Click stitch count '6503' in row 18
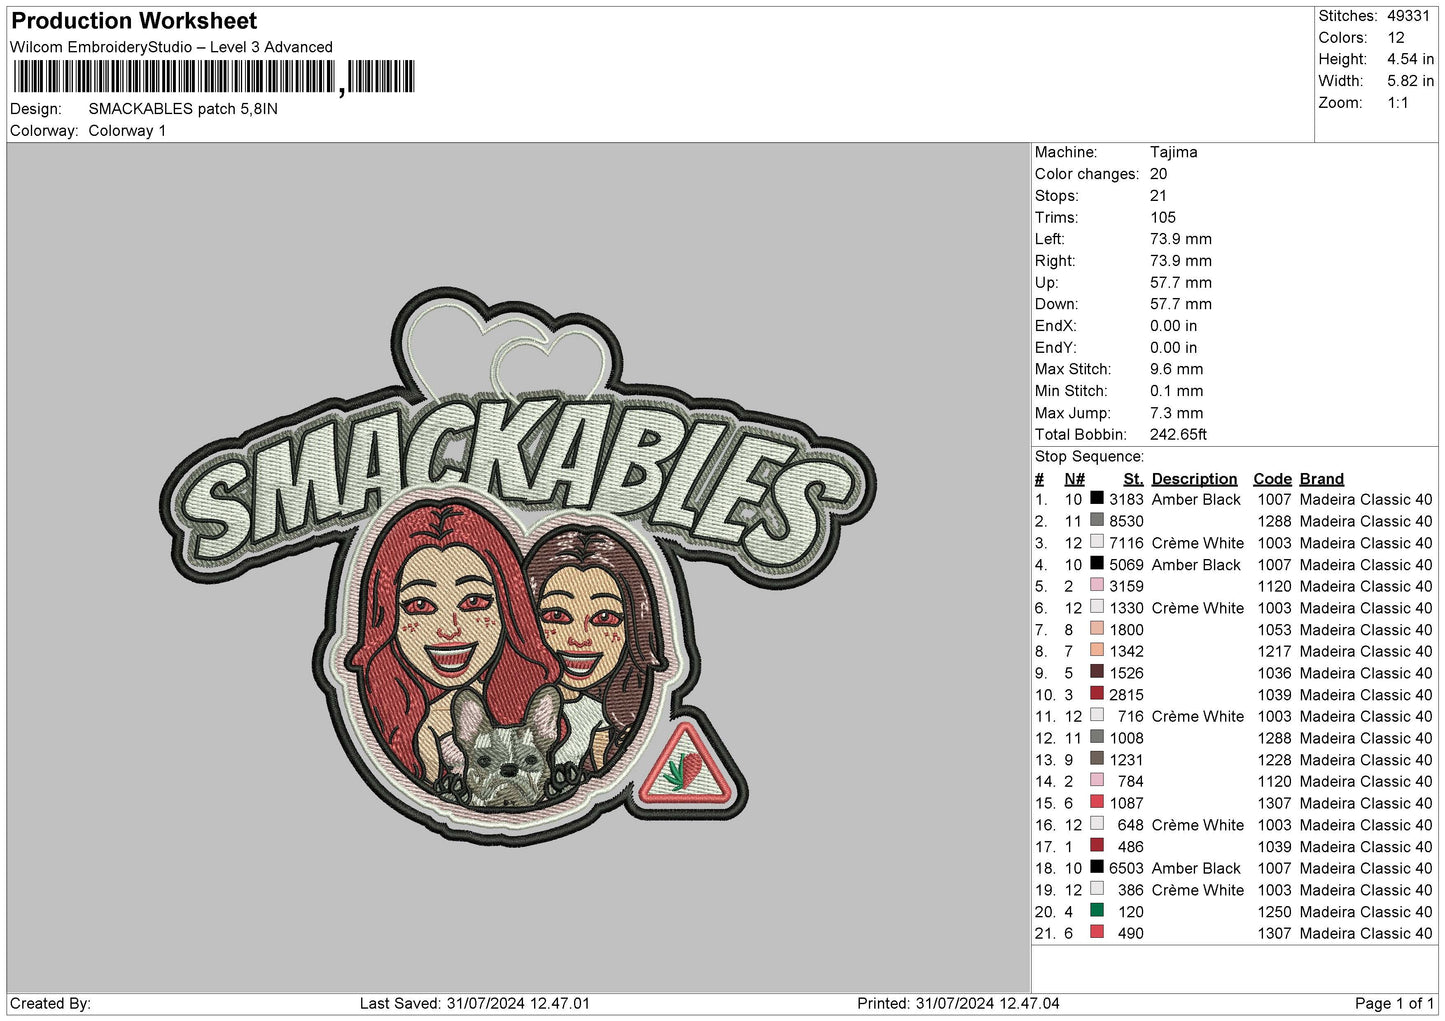Screen dimensions: 1445x1021 click(x=1126, y=868)
